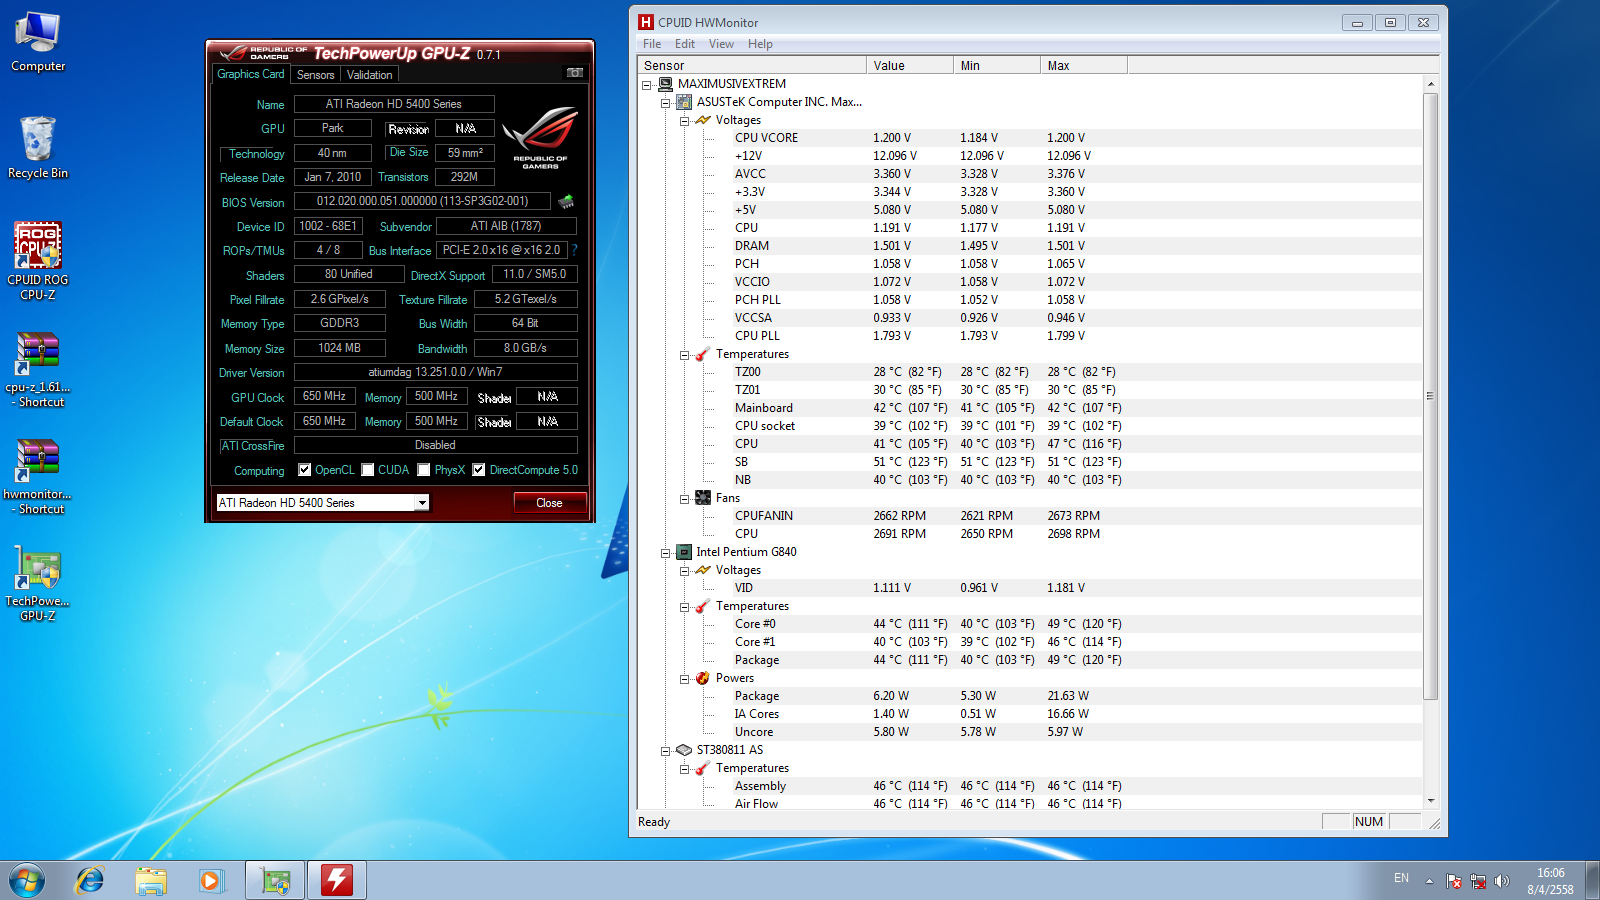The height and width of the screenshot is (900, 1600).
Task: Select the cpu-z_1.61 Shortcut desktop icon
Action: [38, 370]
